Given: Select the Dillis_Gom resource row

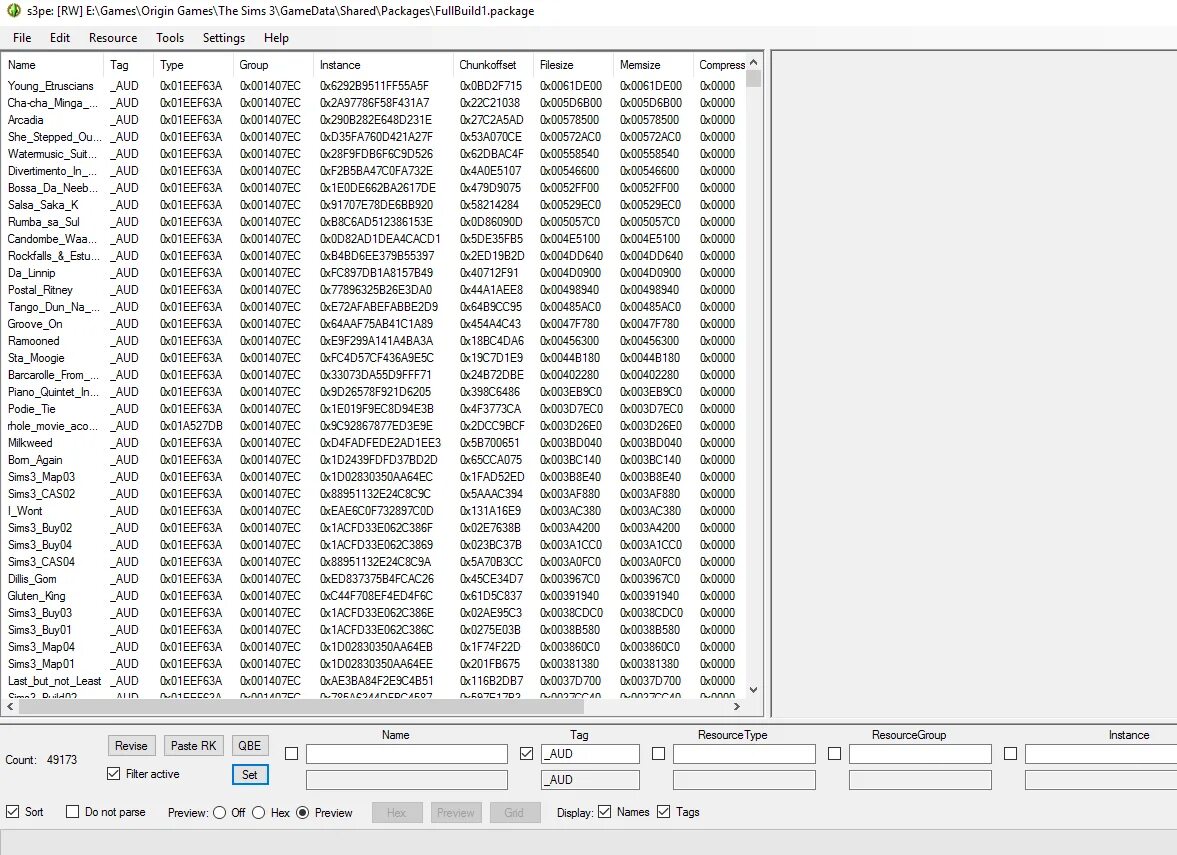Looking at the screenshot, I should pyautogui.click(x=374, y=579).
